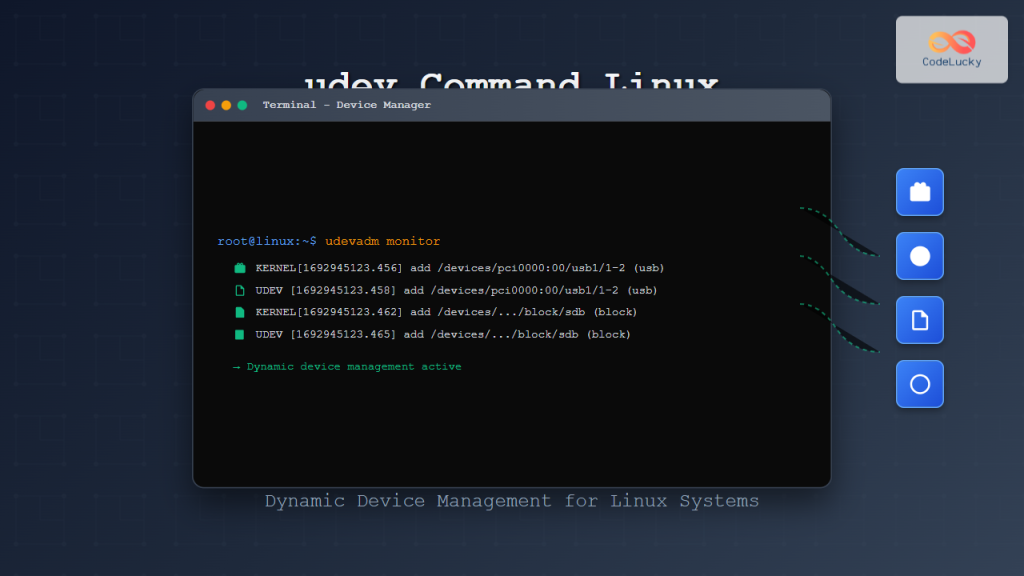Viewport: 1024px width, 576px height.
Task: Click the filled circle record icon
Action: coord(919,256)
